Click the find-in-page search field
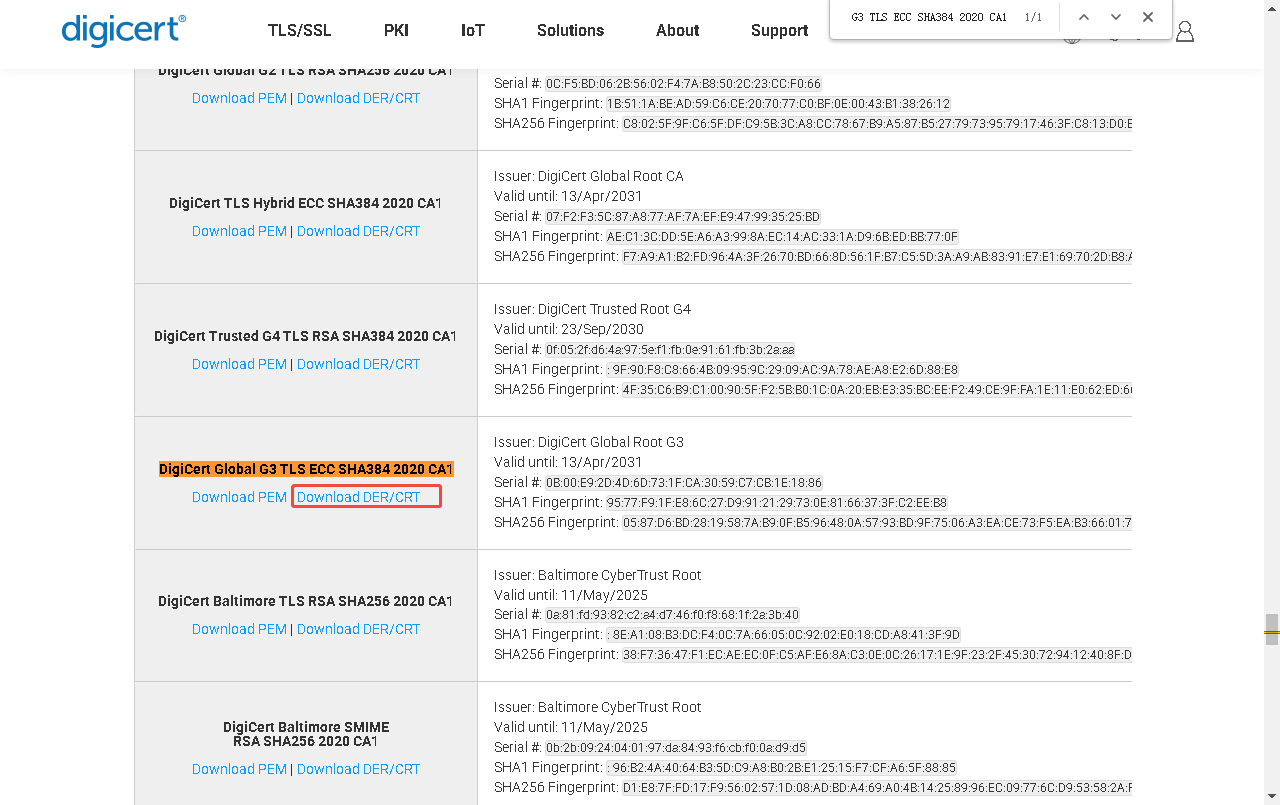This screenshot has width=1280, height=805. (x=930, y=17)
